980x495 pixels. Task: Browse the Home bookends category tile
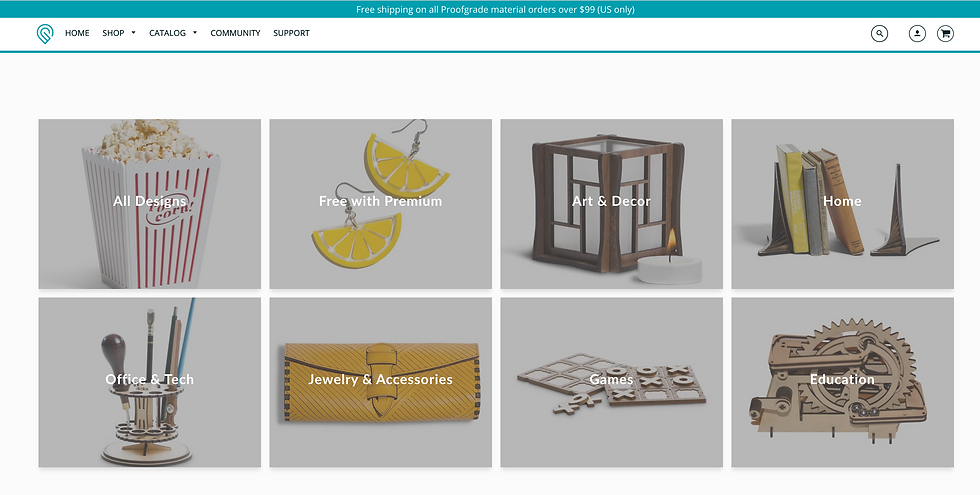(x=842, y=204)
